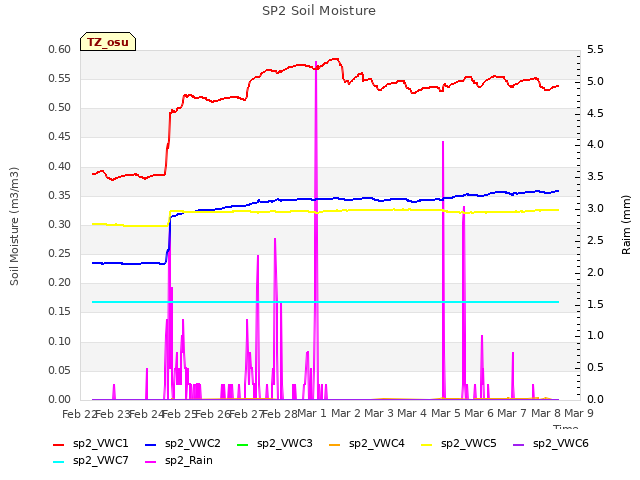640x480 pixels.
Task: Toggle the sp2_VWC3 legend entry
Action: (275, 444)
